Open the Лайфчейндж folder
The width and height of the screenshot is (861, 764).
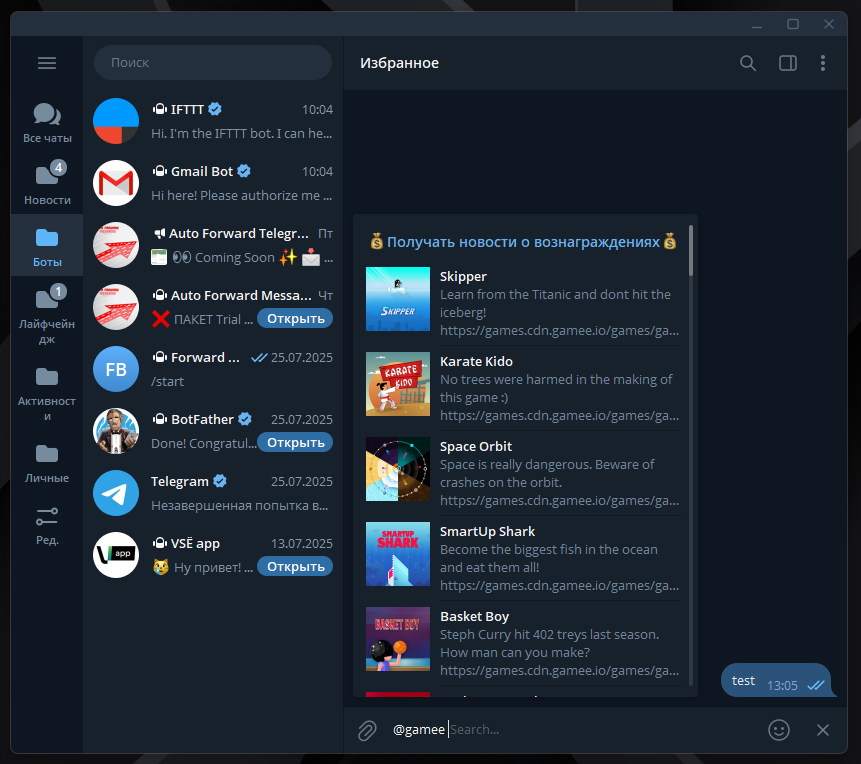pos(47,314)
